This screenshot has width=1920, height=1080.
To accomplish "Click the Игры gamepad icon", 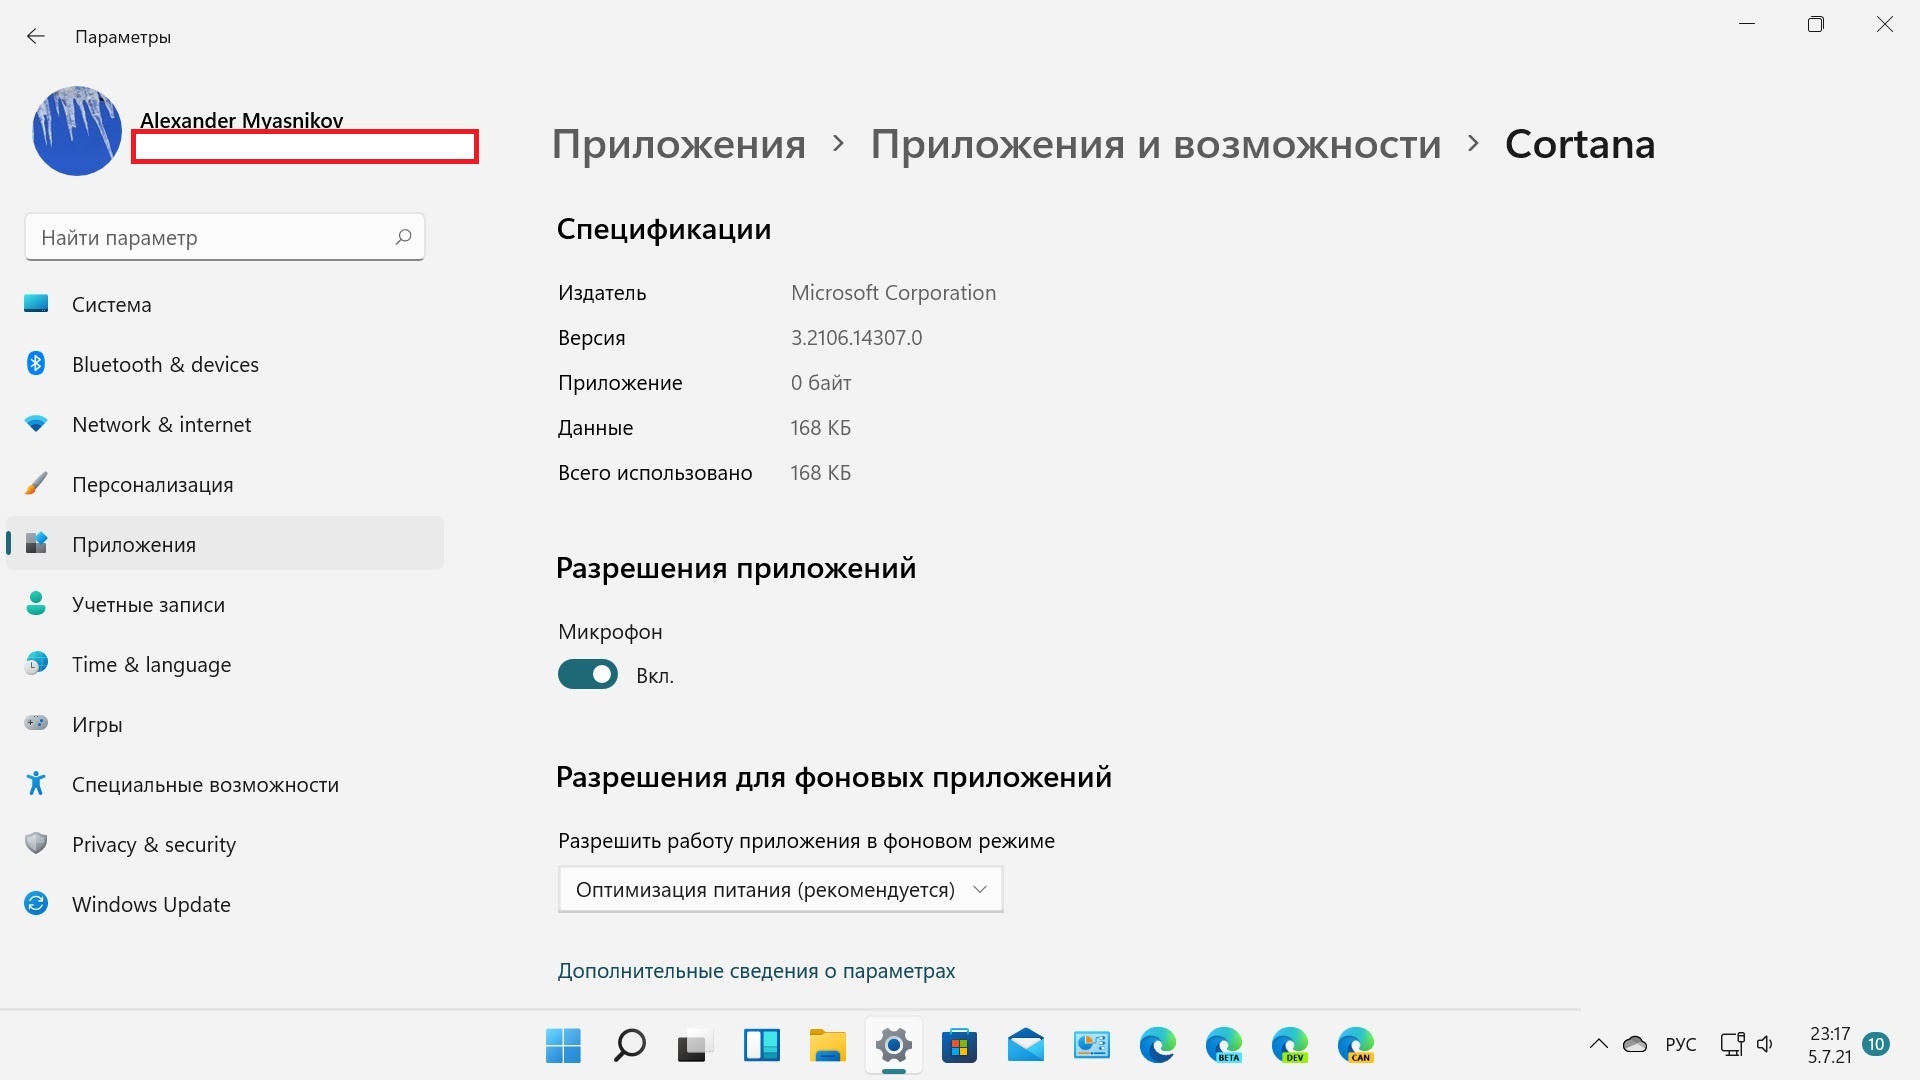I will click(x=36, y=723).
